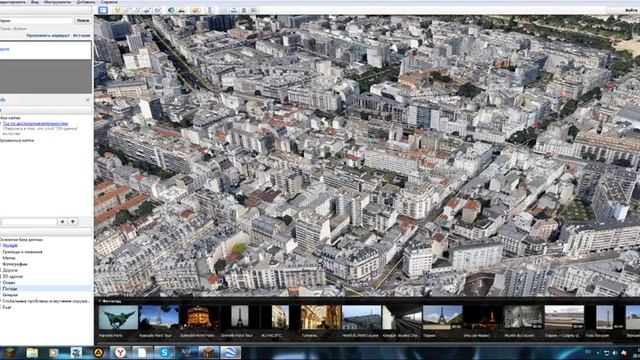640x360 pixels.
Task: Open the grayscale Louvre museum thumbnail
Action: click(523, 317)
